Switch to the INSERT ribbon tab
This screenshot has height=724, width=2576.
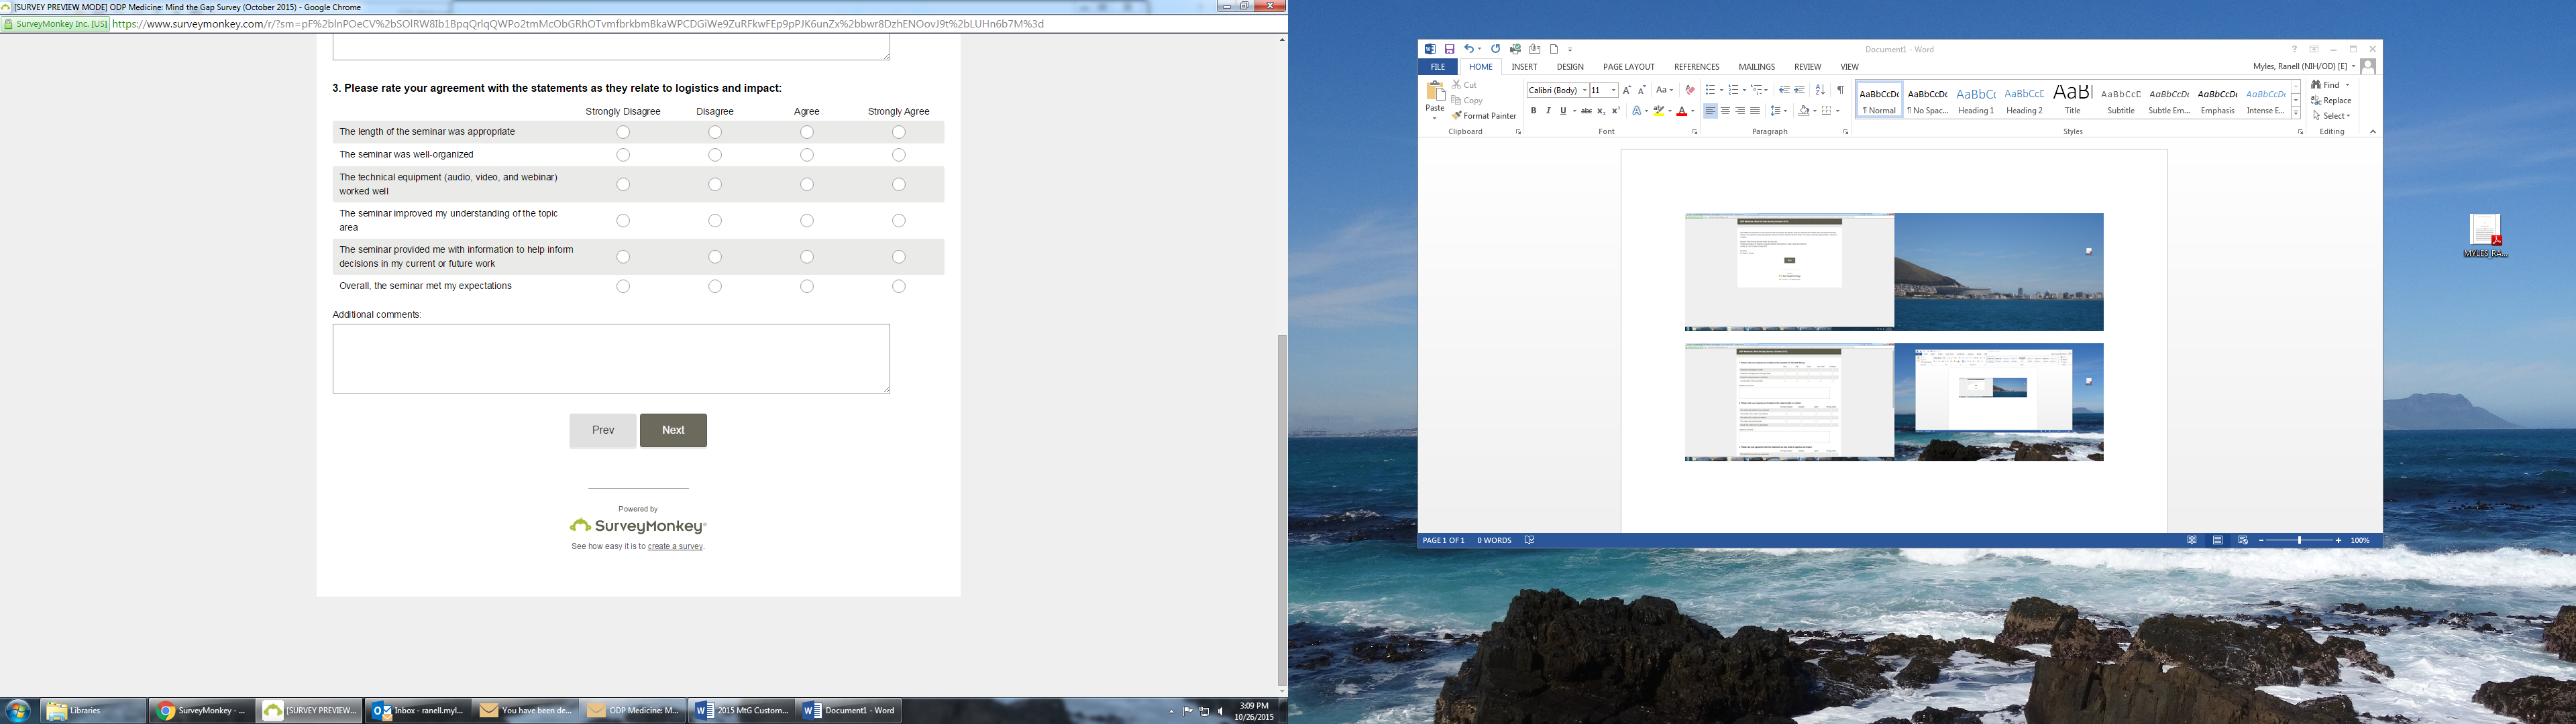coord(1524,67)
